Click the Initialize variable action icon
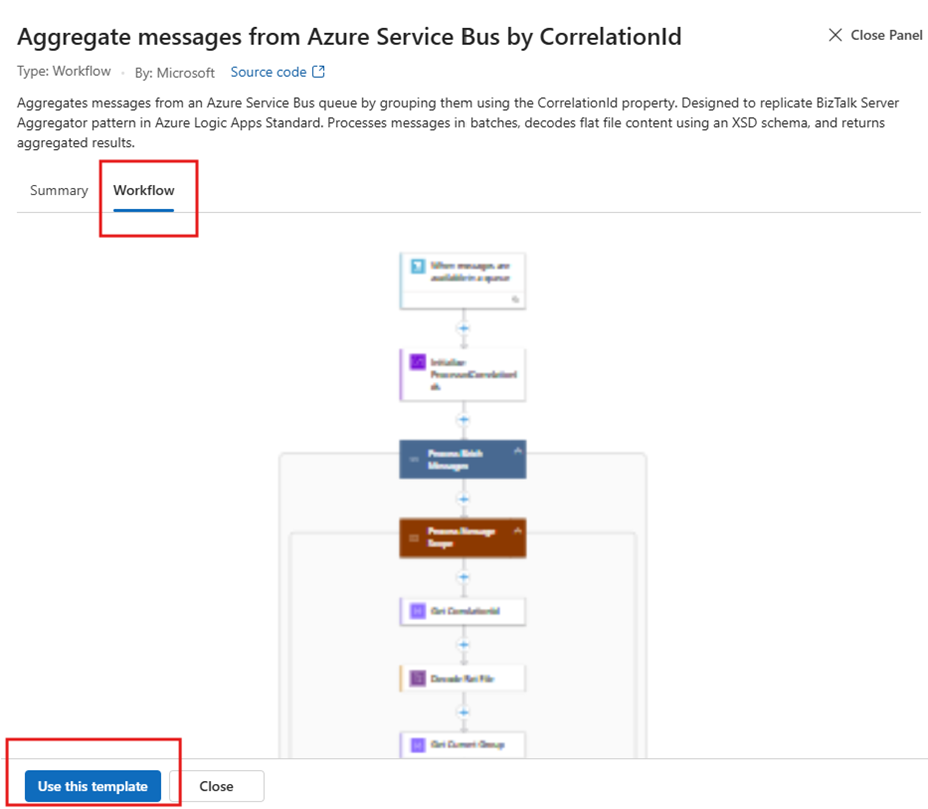928x809 pixels. (x=417, y=362)
